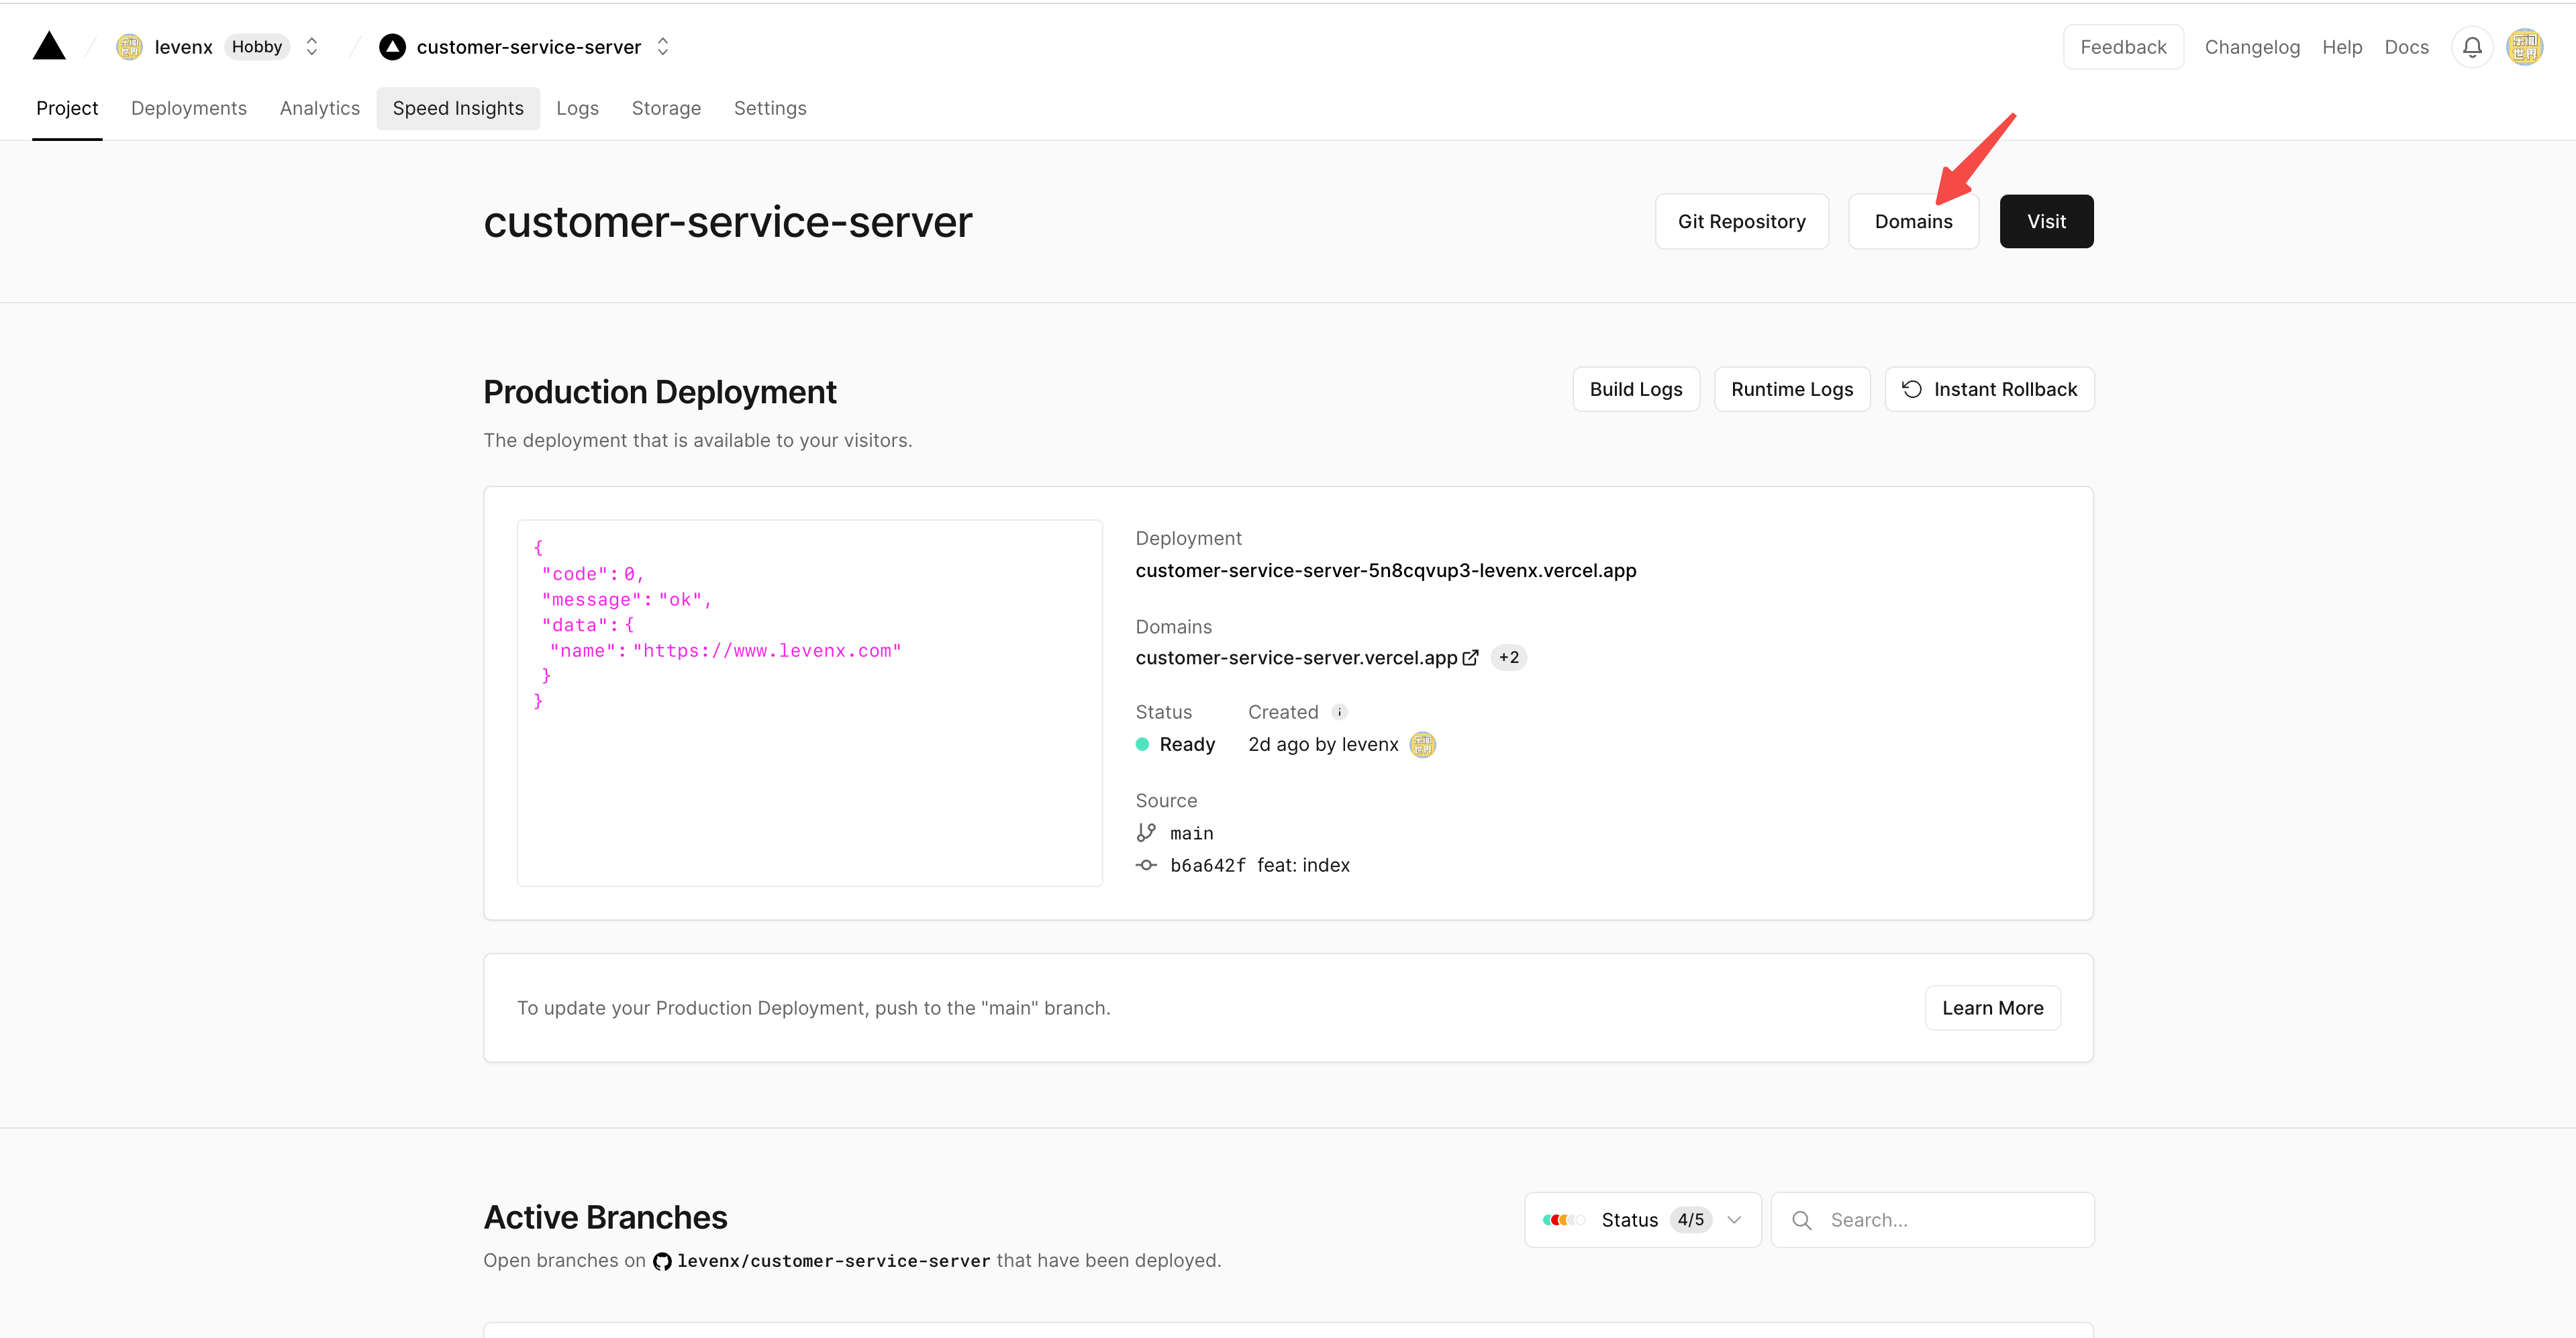Click the '2d ago by levenx' text
Image resolution: width=2576 pixels, height=1338 pixels.
[x=1323, y=744]
